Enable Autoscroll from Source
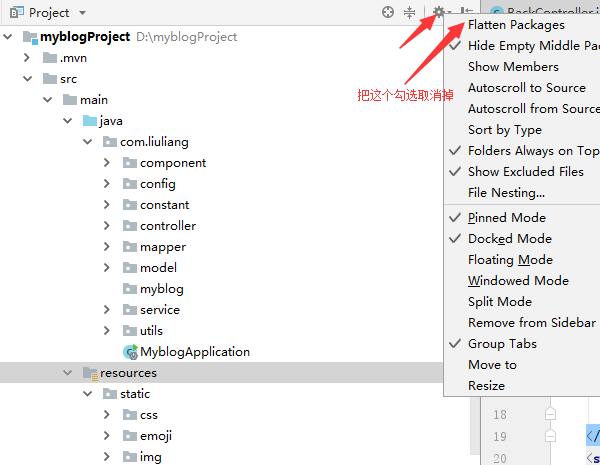This screenshot has height=465, width=600. click(x=522, y=109)
